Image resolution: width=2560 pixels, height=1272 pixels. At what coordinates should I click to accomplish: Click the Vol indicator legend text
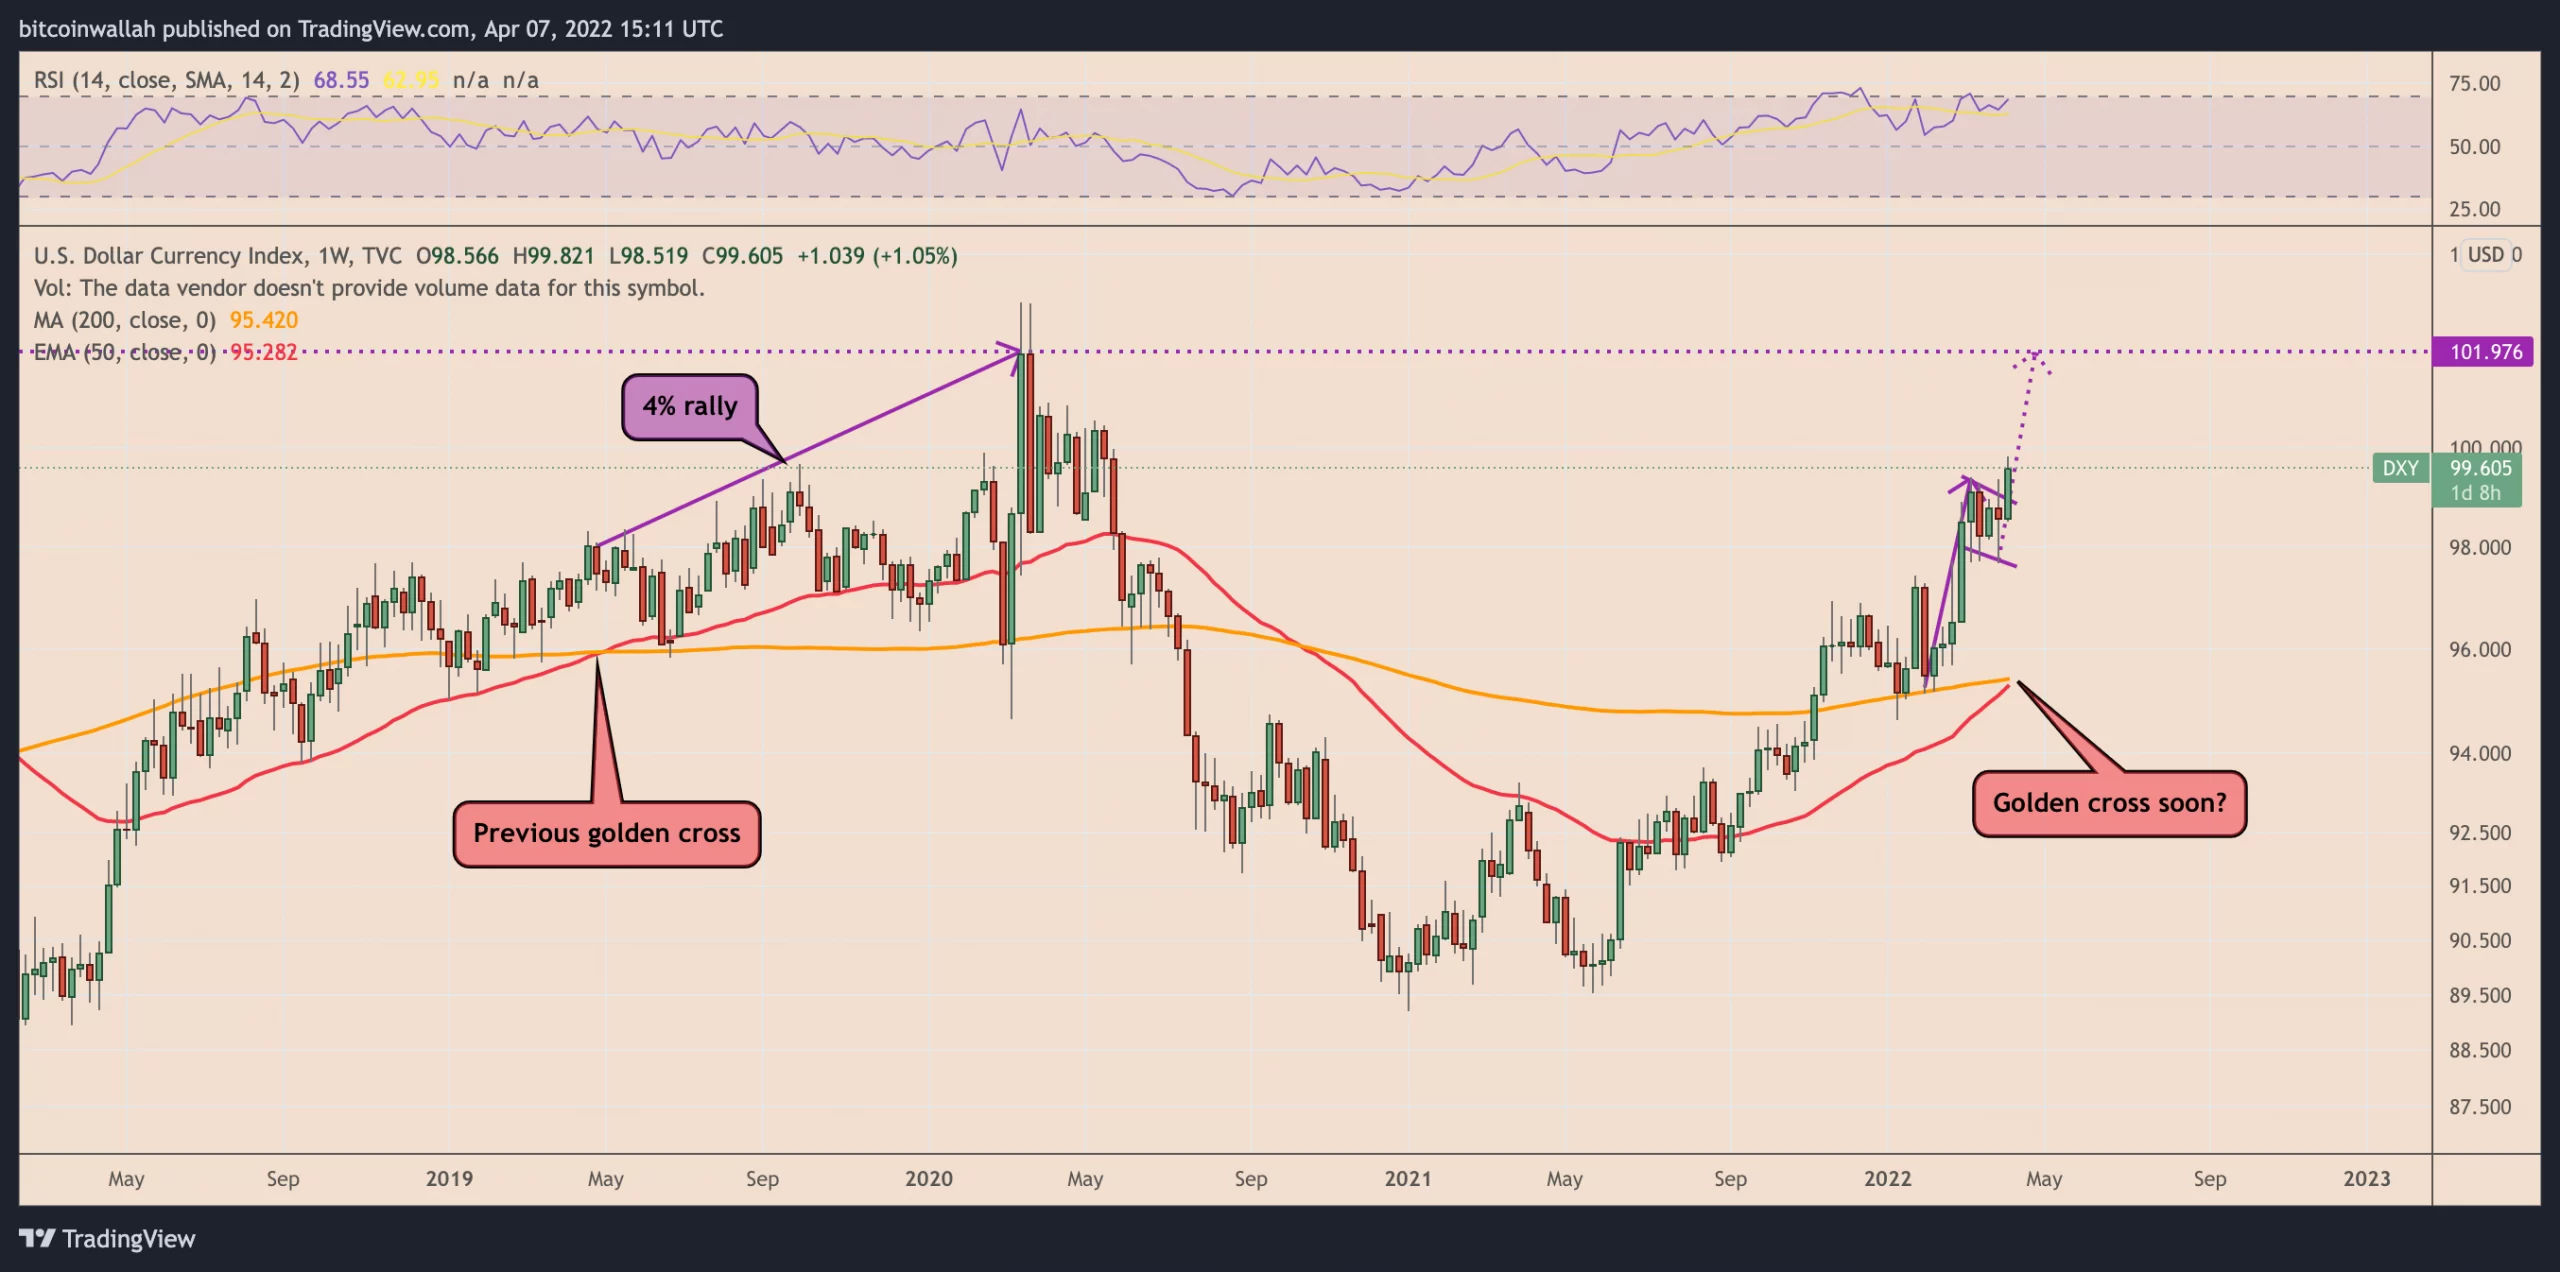(x=368, y=288)
